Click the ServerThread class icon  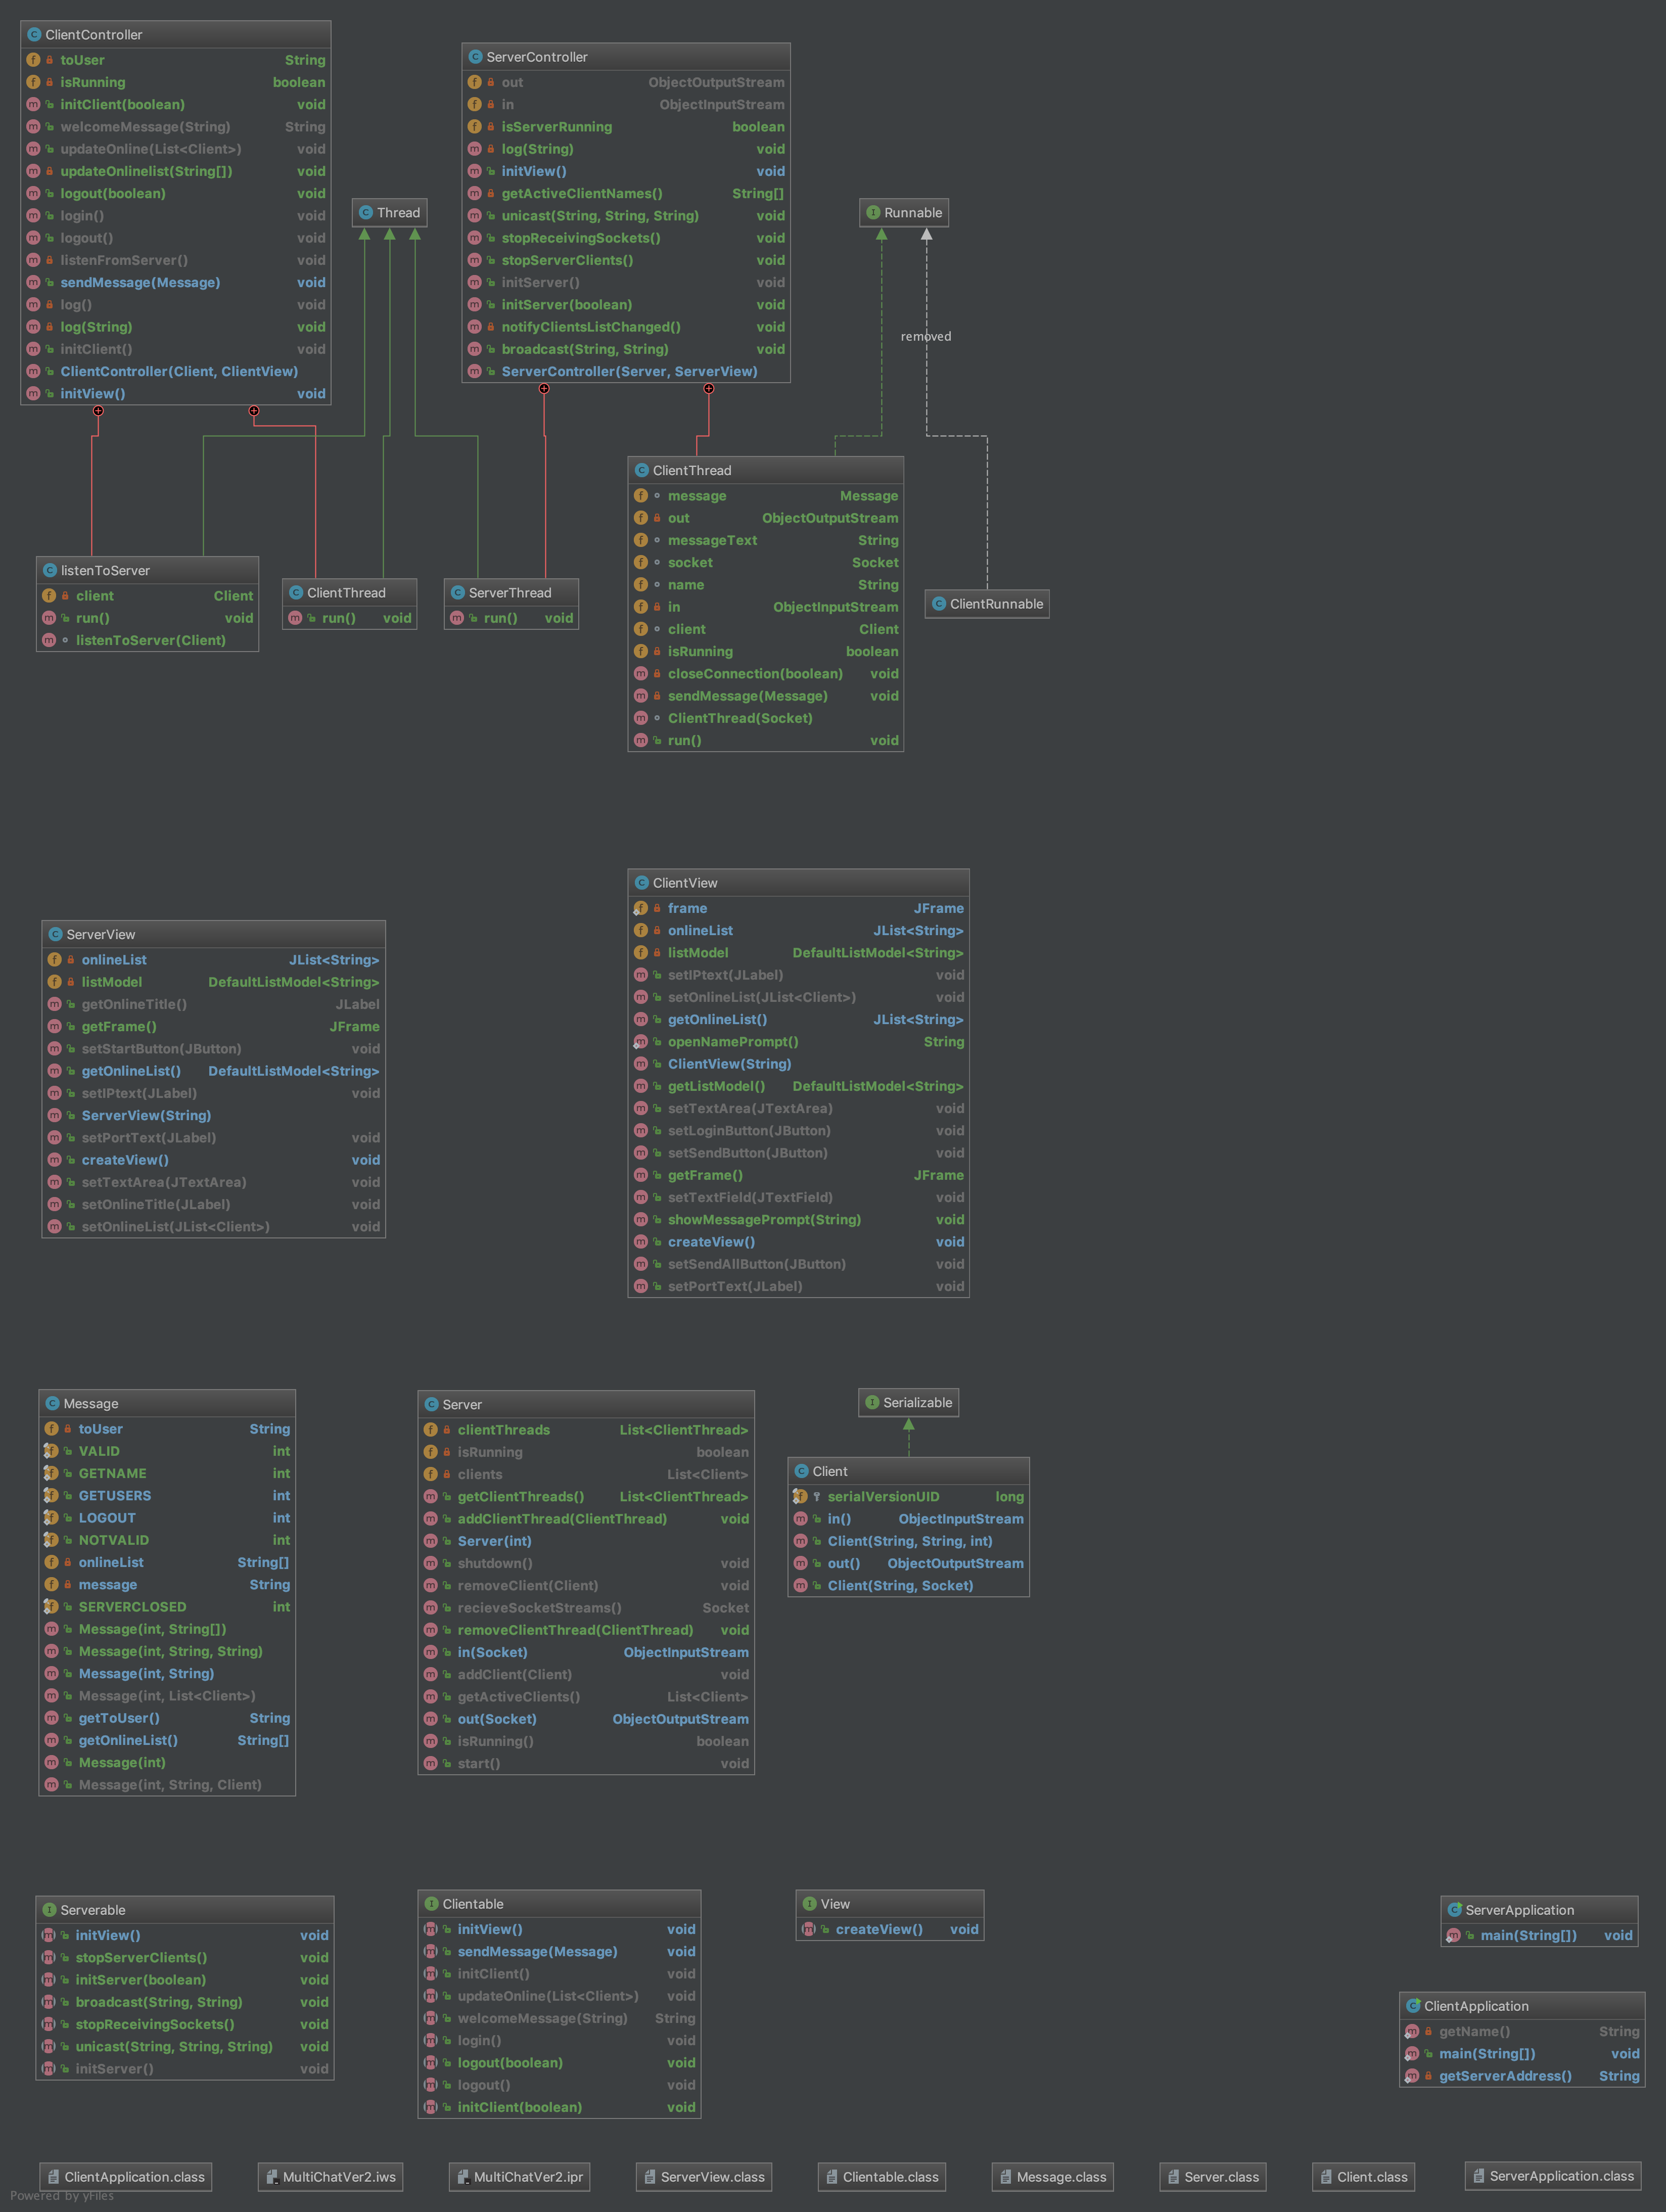[458, 593]
